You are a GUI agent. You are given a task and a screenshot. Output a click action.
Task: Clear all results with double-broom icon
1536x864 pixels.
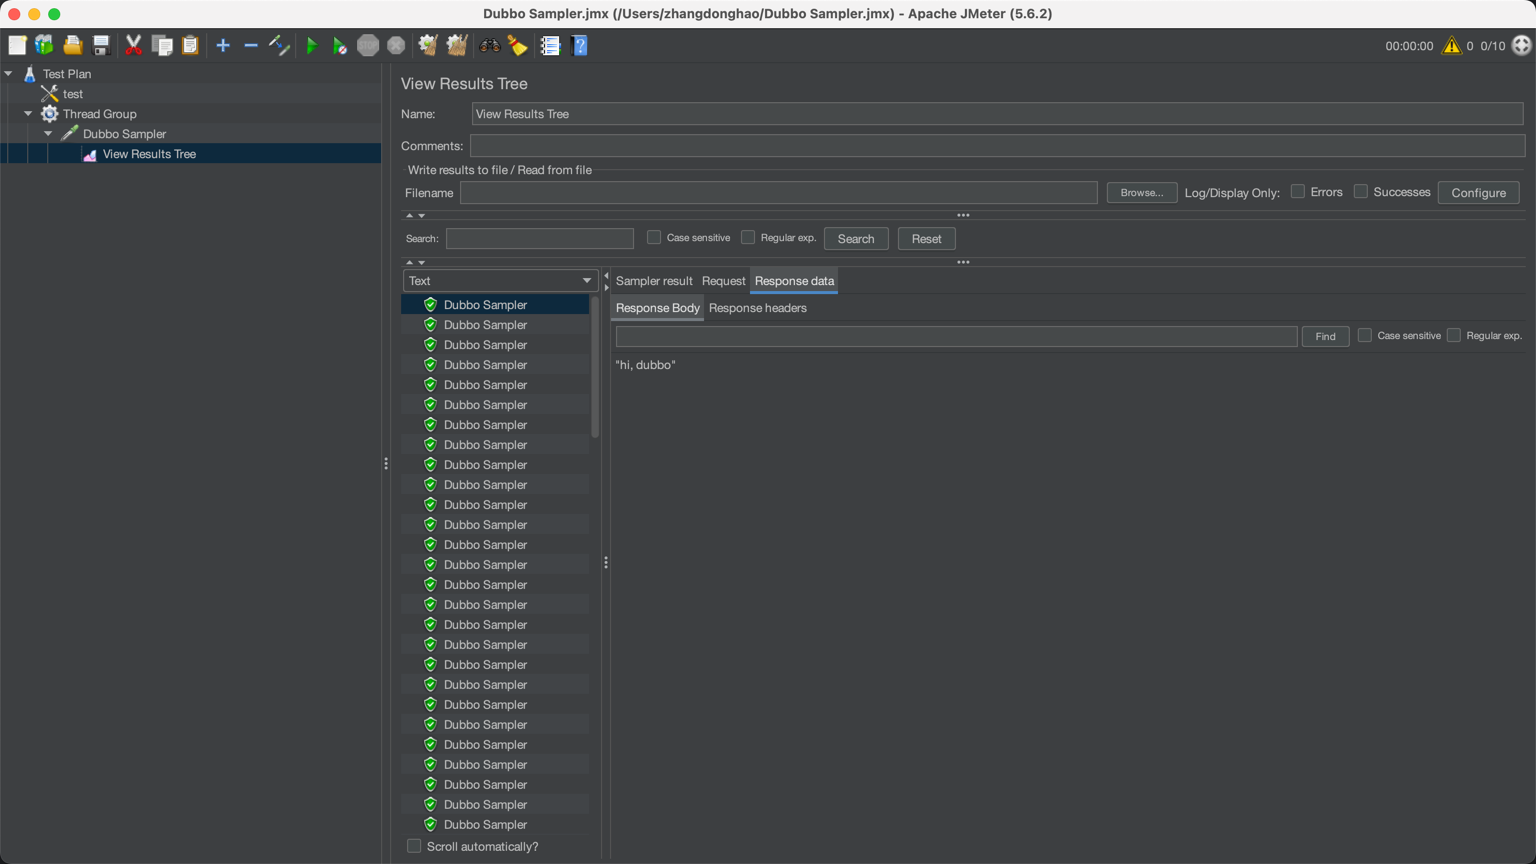(457, 45)
